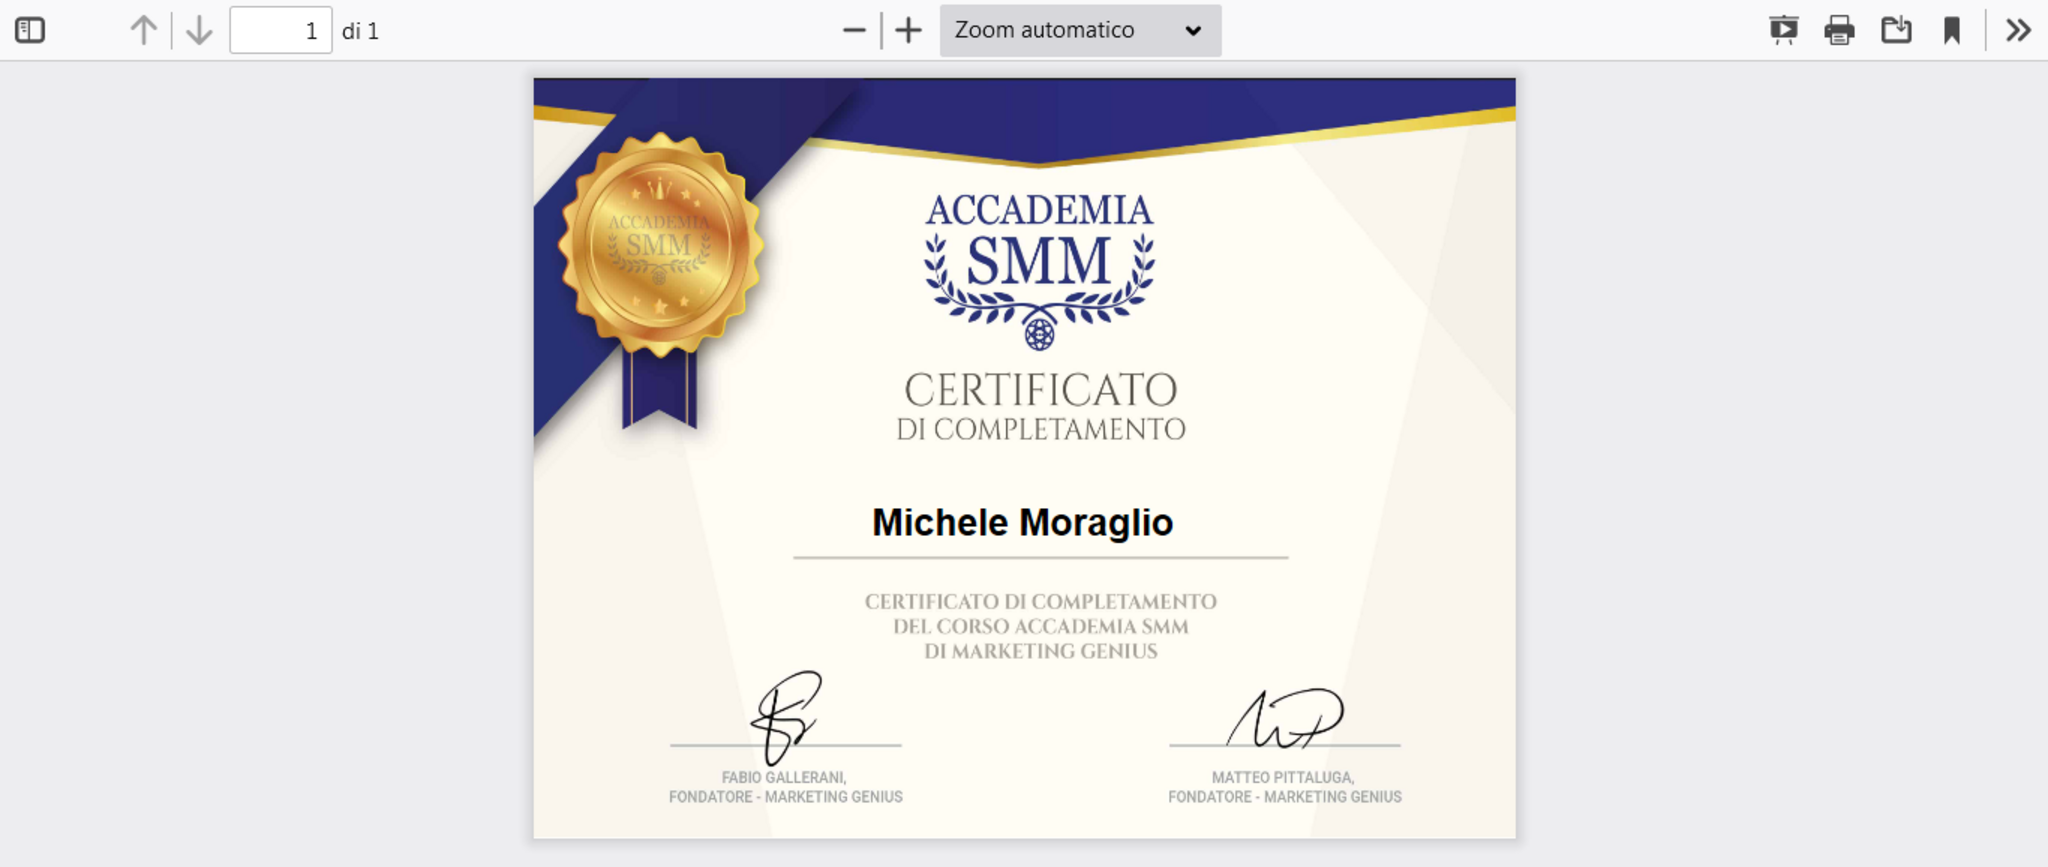2048x867 pixels.
Task: Expand the tools menu double chevron
Action: click(2018, 30)
